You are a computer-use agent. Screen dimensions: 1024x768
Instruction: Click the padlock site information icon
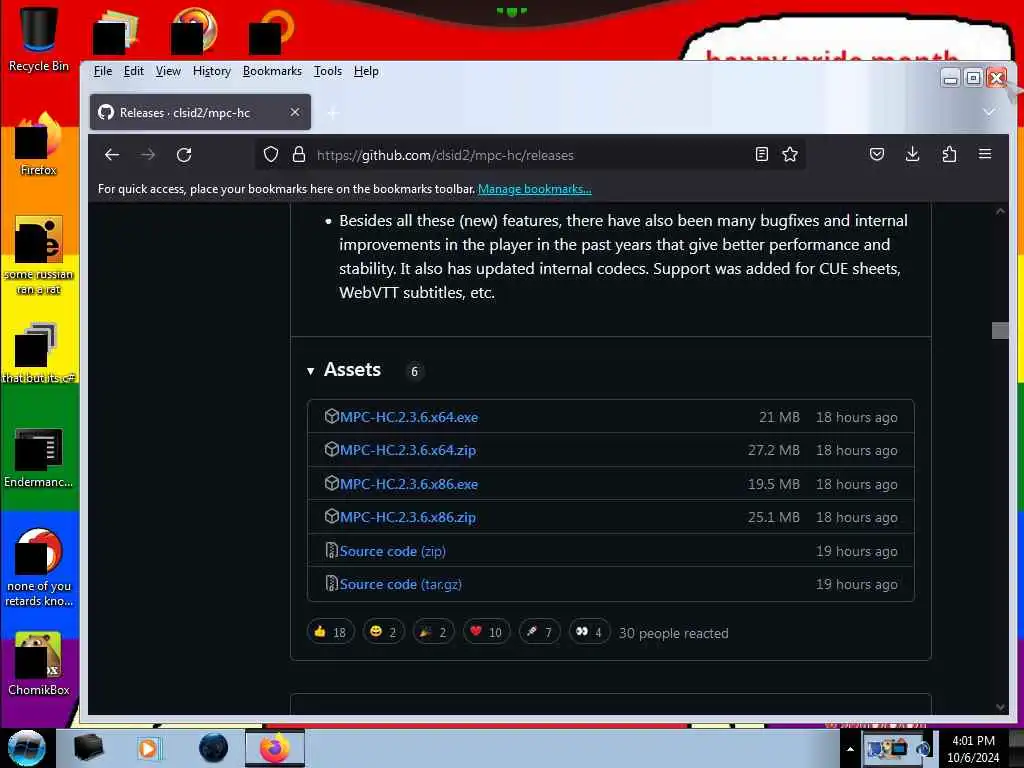point(298,155)
